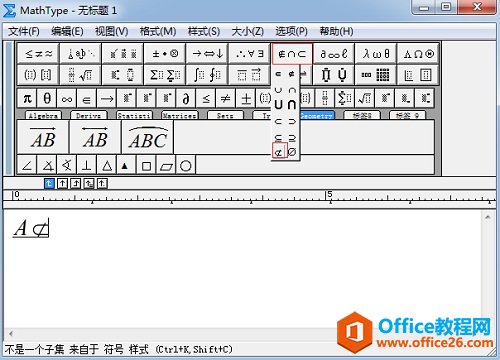This screenshot has height=360, width=500.
Task: Insert square root template from small bar
Action: pyautogui.click(x=365, y=98)
